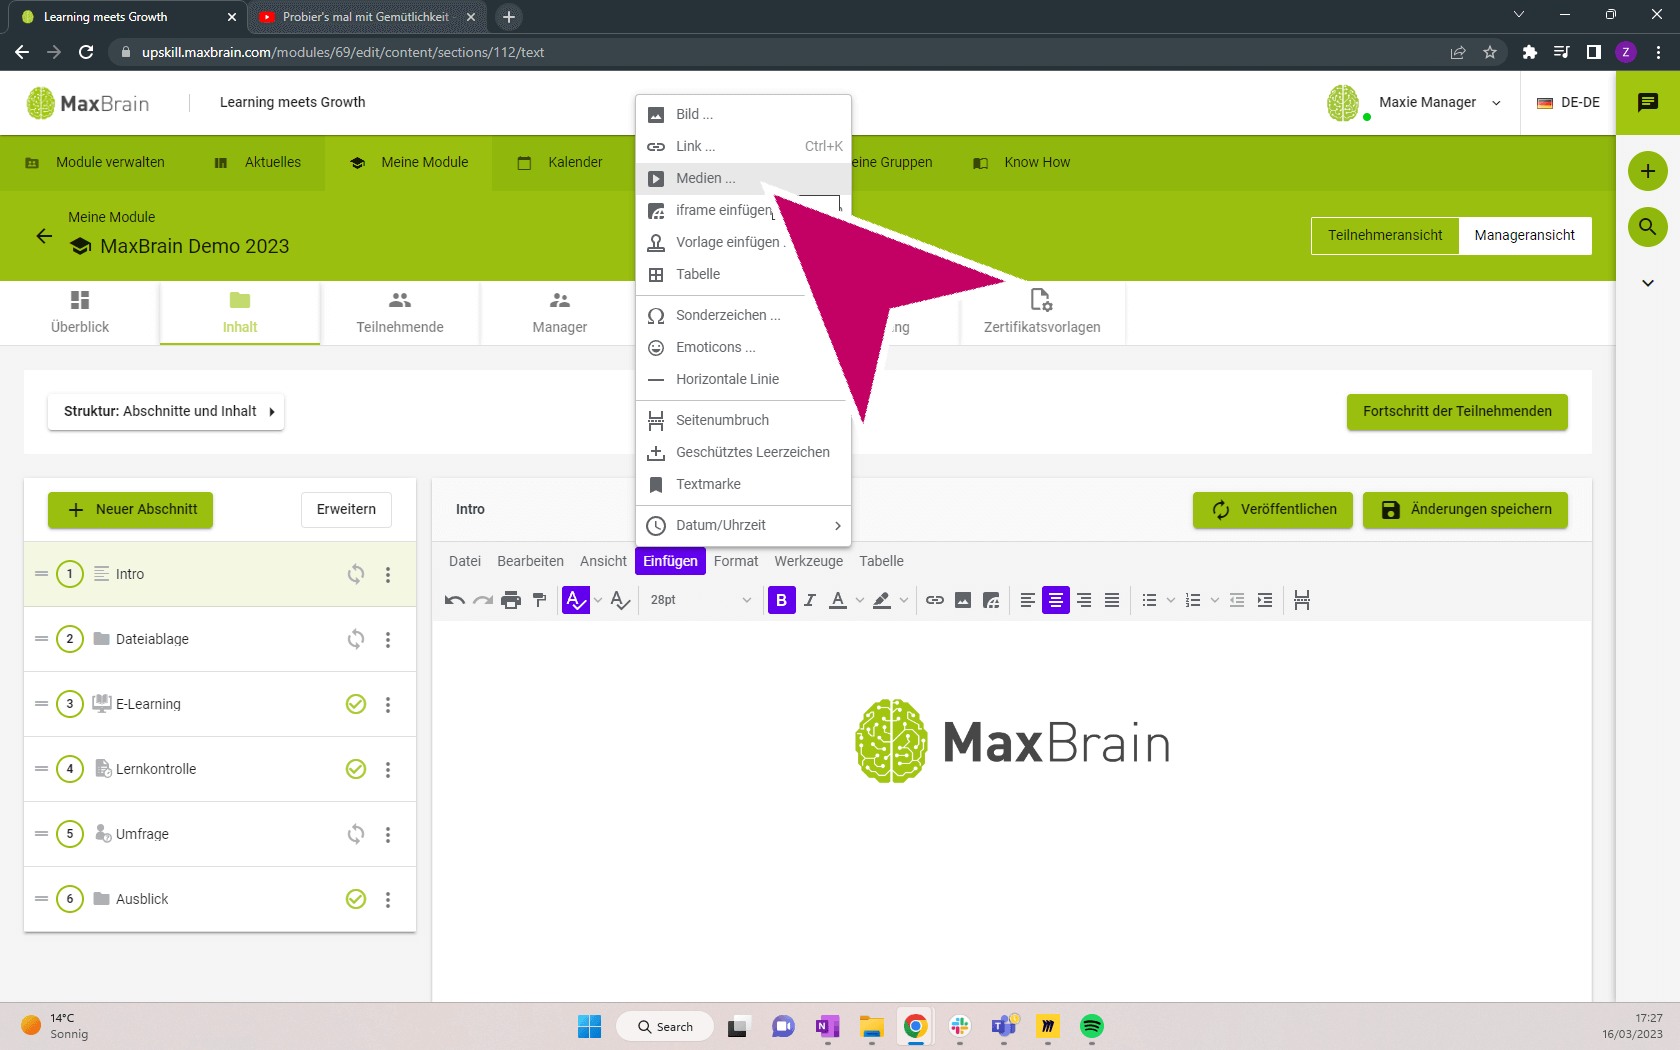This screenshot has height=1050, width=1680.
Task: Click the drag handle of Ausblick section
Action: tap(41, 899)
